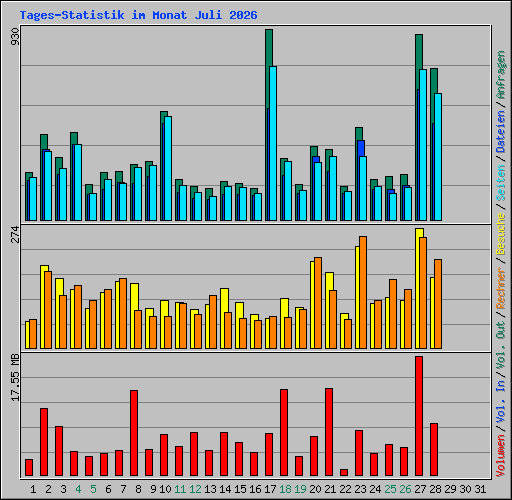512x500 pixels.
Task: Select the cyan Seiten bar on day 10
Action: point(168,168)
